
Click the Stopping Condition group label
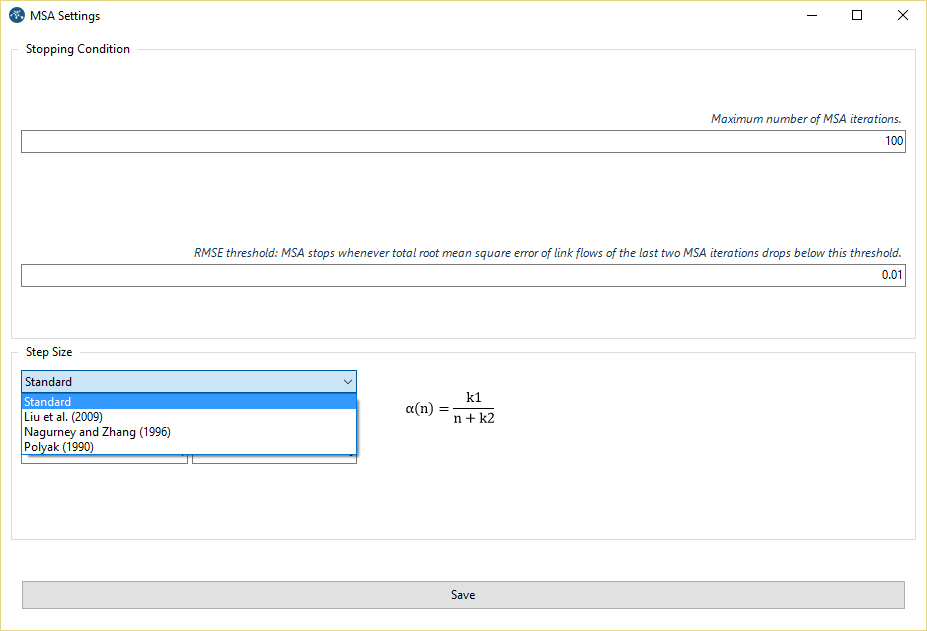78,49
